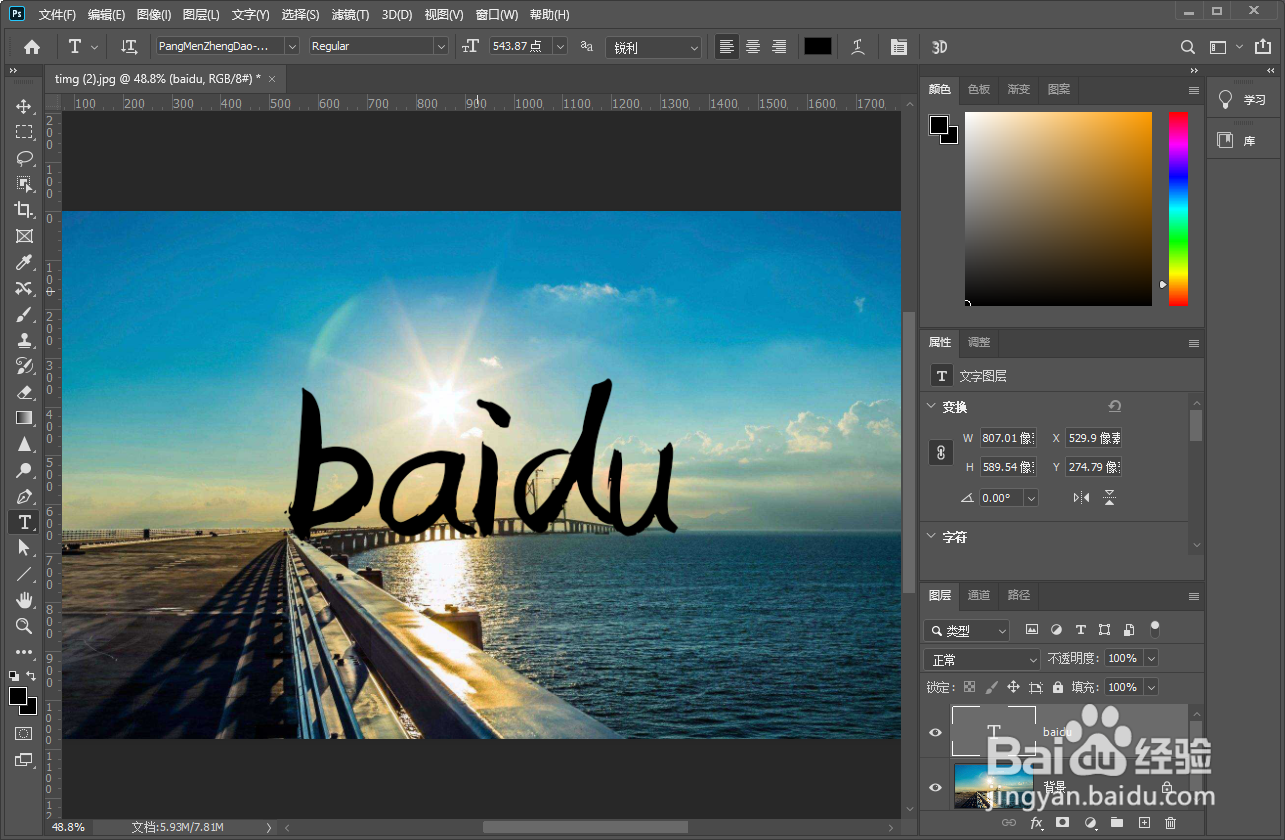Open the Character and Paragraph panels
Viewport: 1285px width, 840px height.
[898, 46]
